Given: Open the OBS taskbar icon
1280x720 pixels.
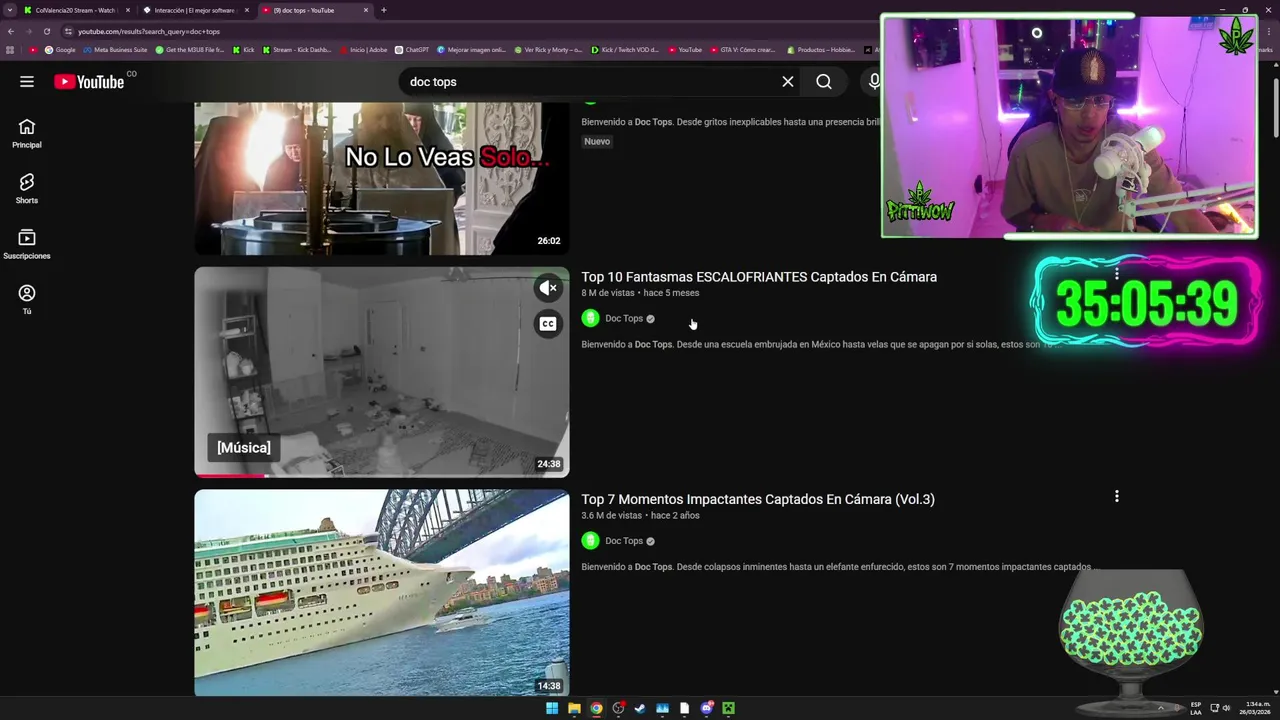Looking at the screenshot, I should 618,708.
